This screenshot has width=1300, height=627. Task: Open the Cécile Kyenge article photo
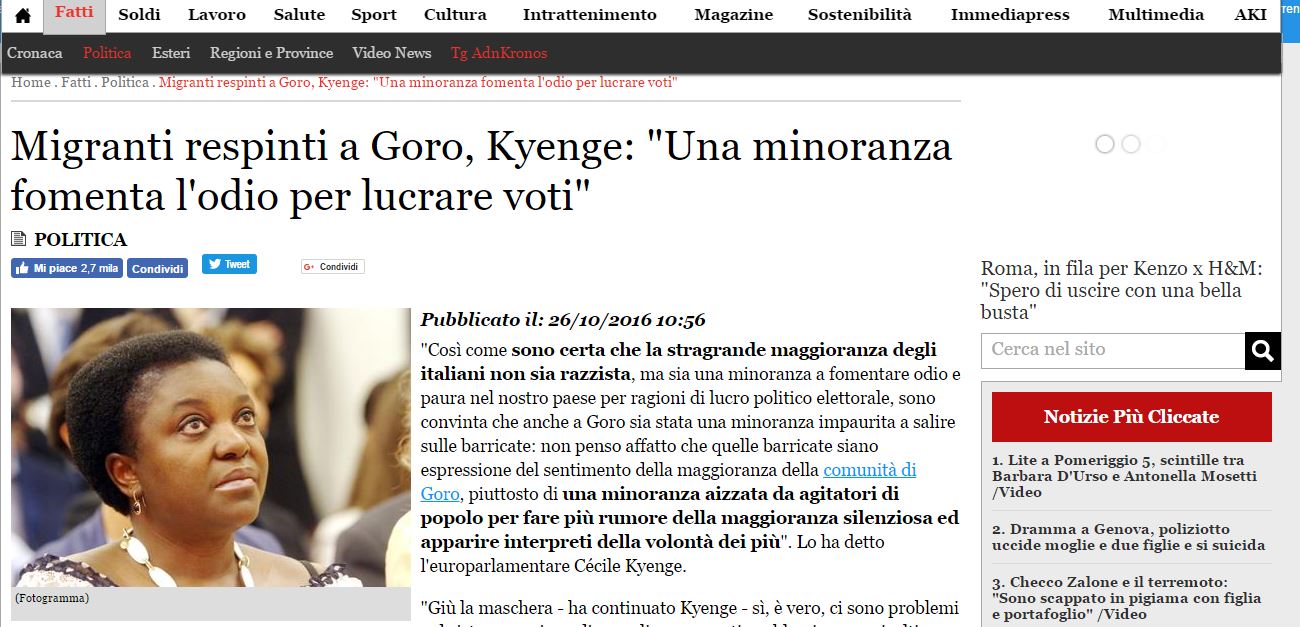[211, 447]
